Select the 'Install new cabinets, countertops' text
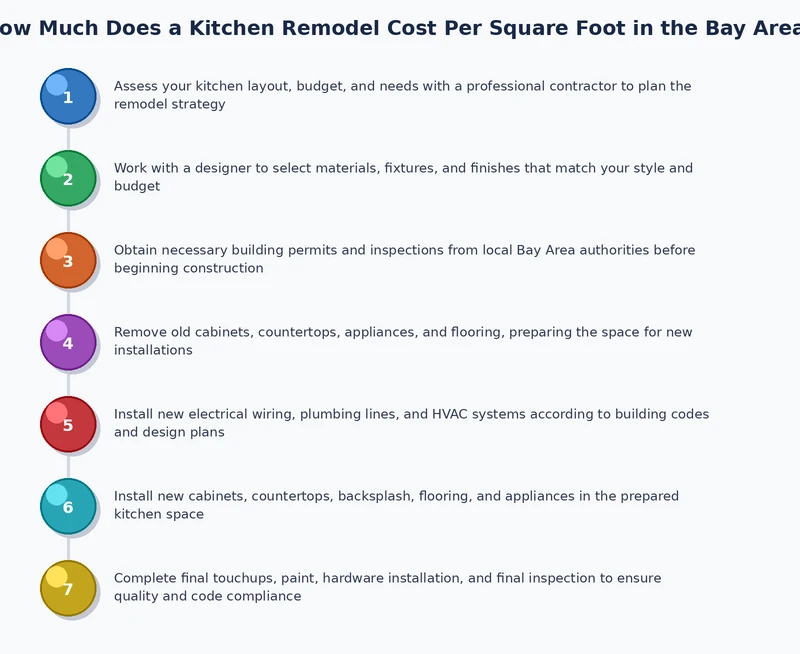 pyautogui.click(x=396, y=505)
